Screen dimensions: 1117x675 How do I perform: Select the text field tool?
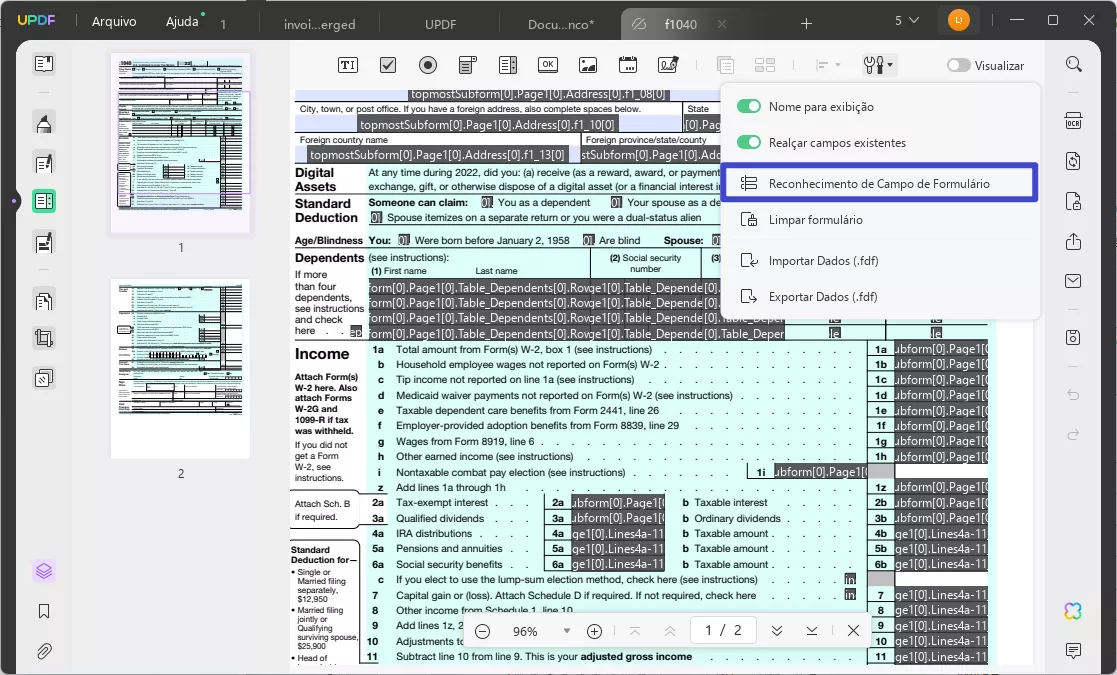tap(348, 65)
